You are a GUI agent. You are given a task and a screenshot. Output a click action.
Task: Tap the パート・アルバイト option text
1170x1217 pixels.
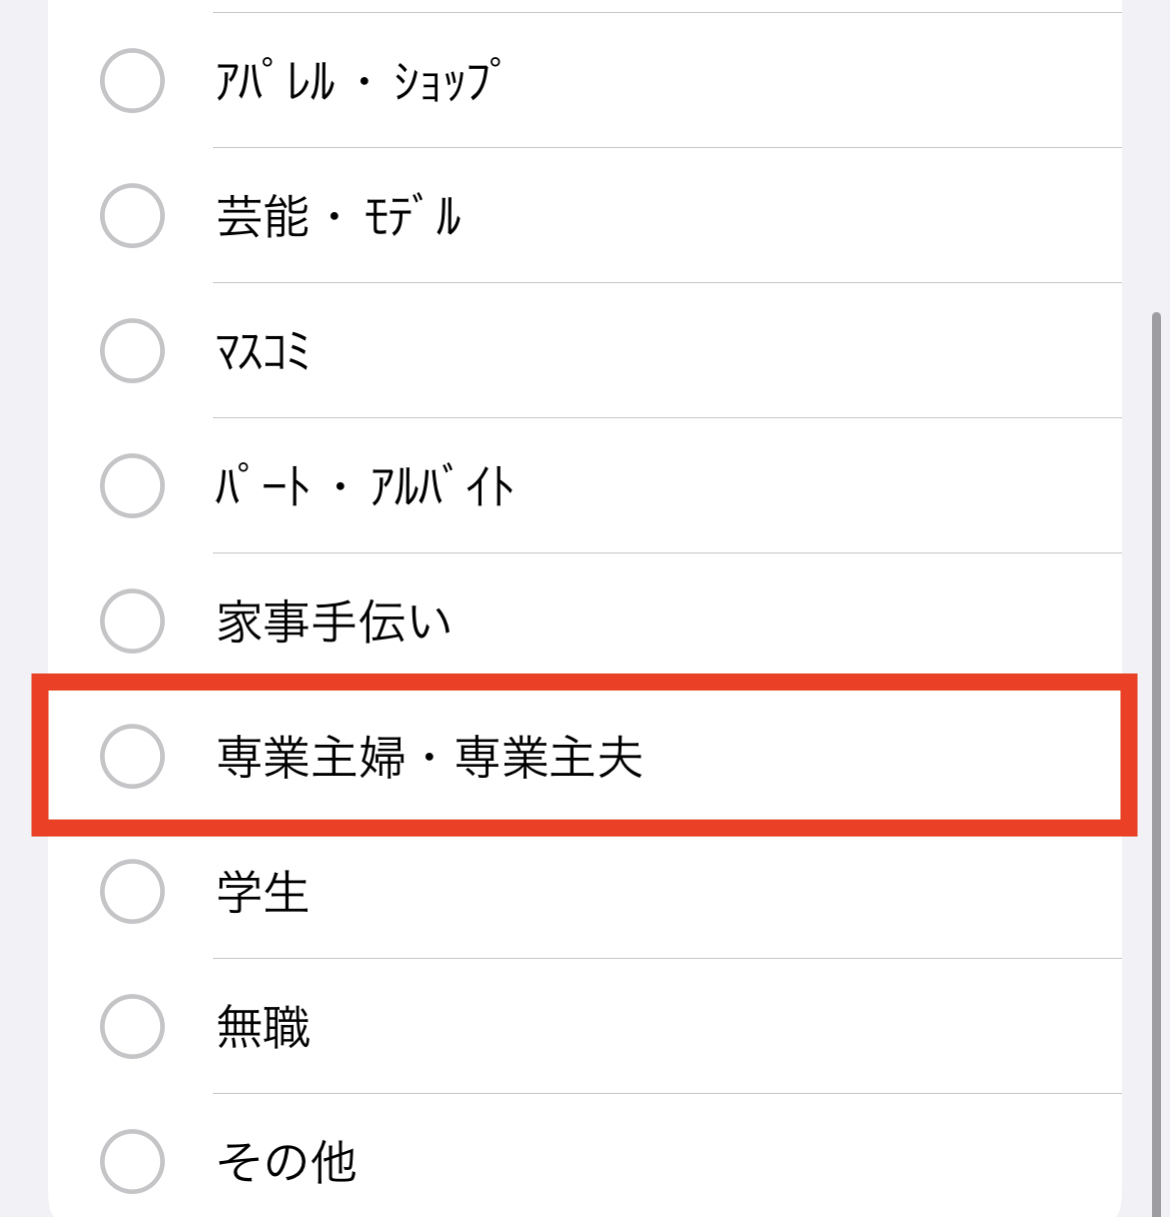[364, 486]
